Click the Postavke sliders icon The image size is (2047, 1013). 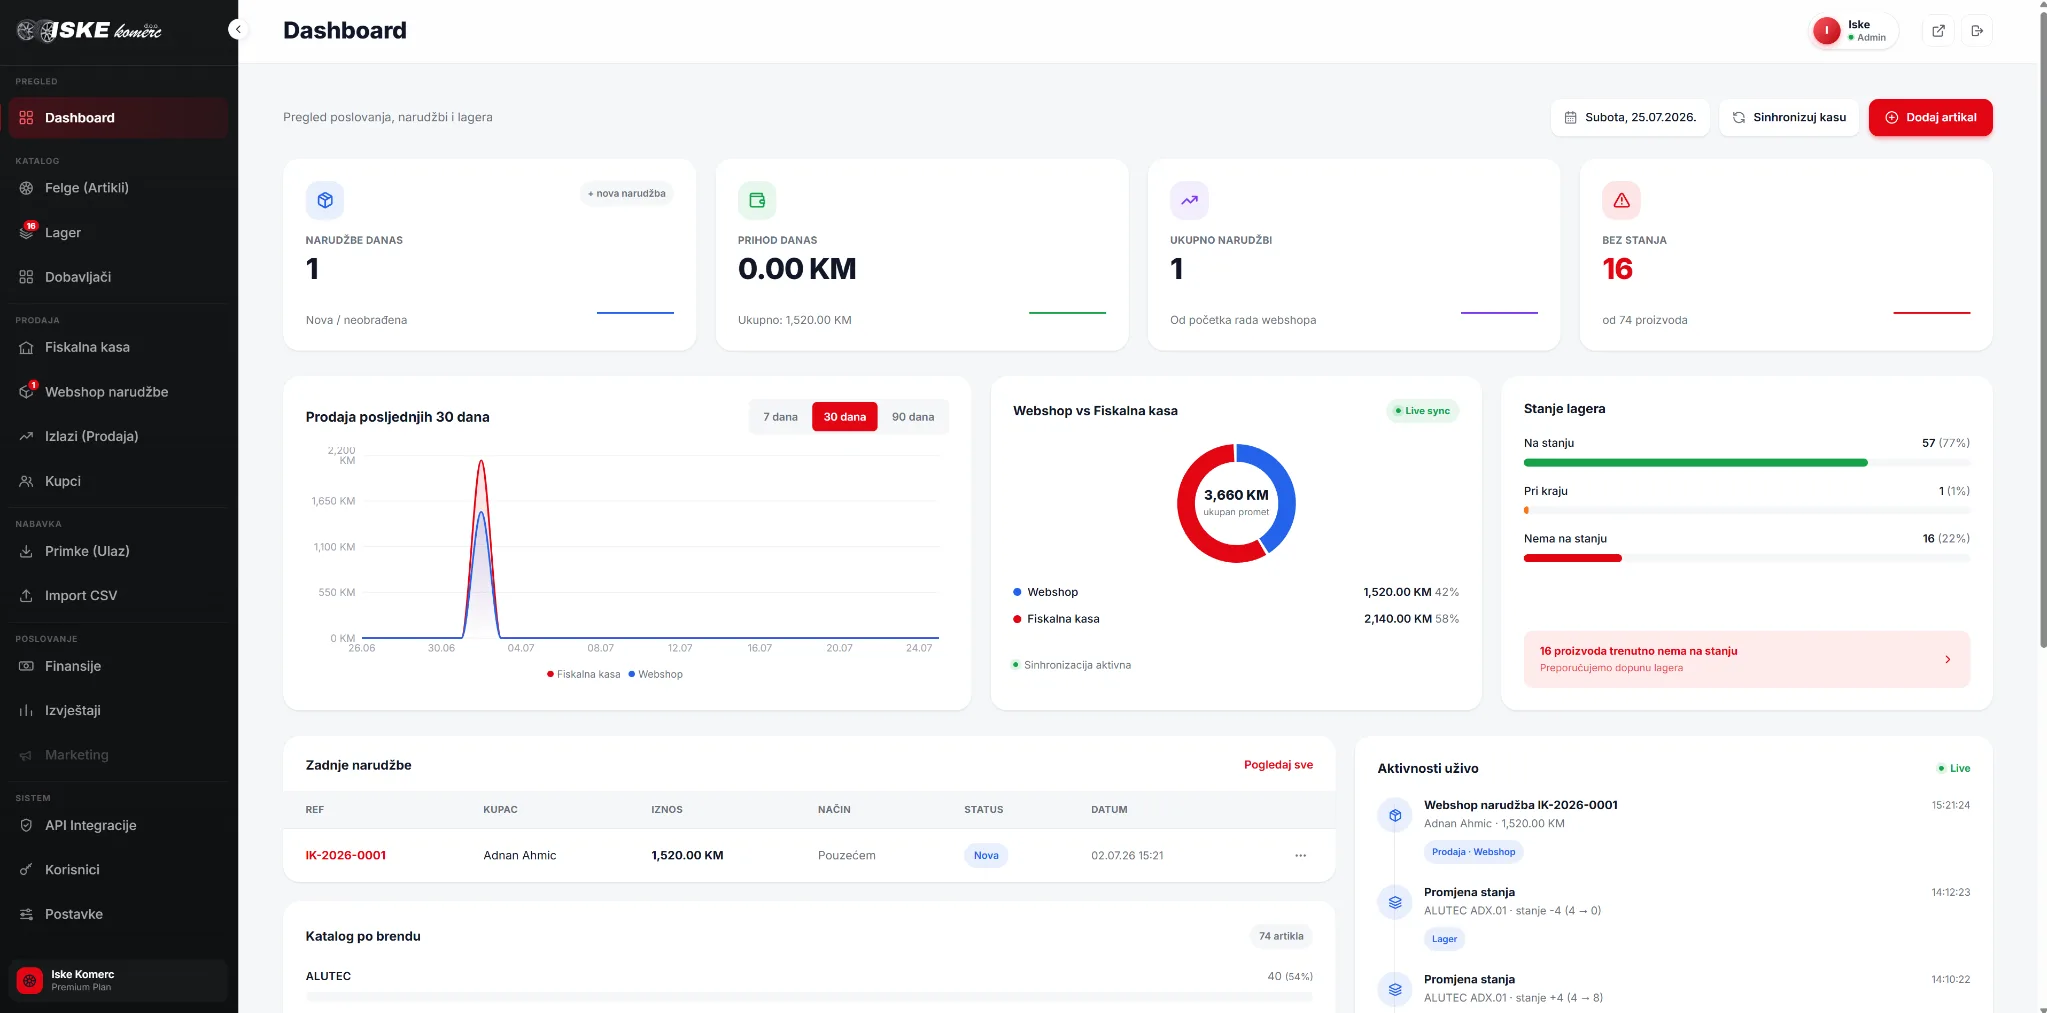(x=26, y=914)
